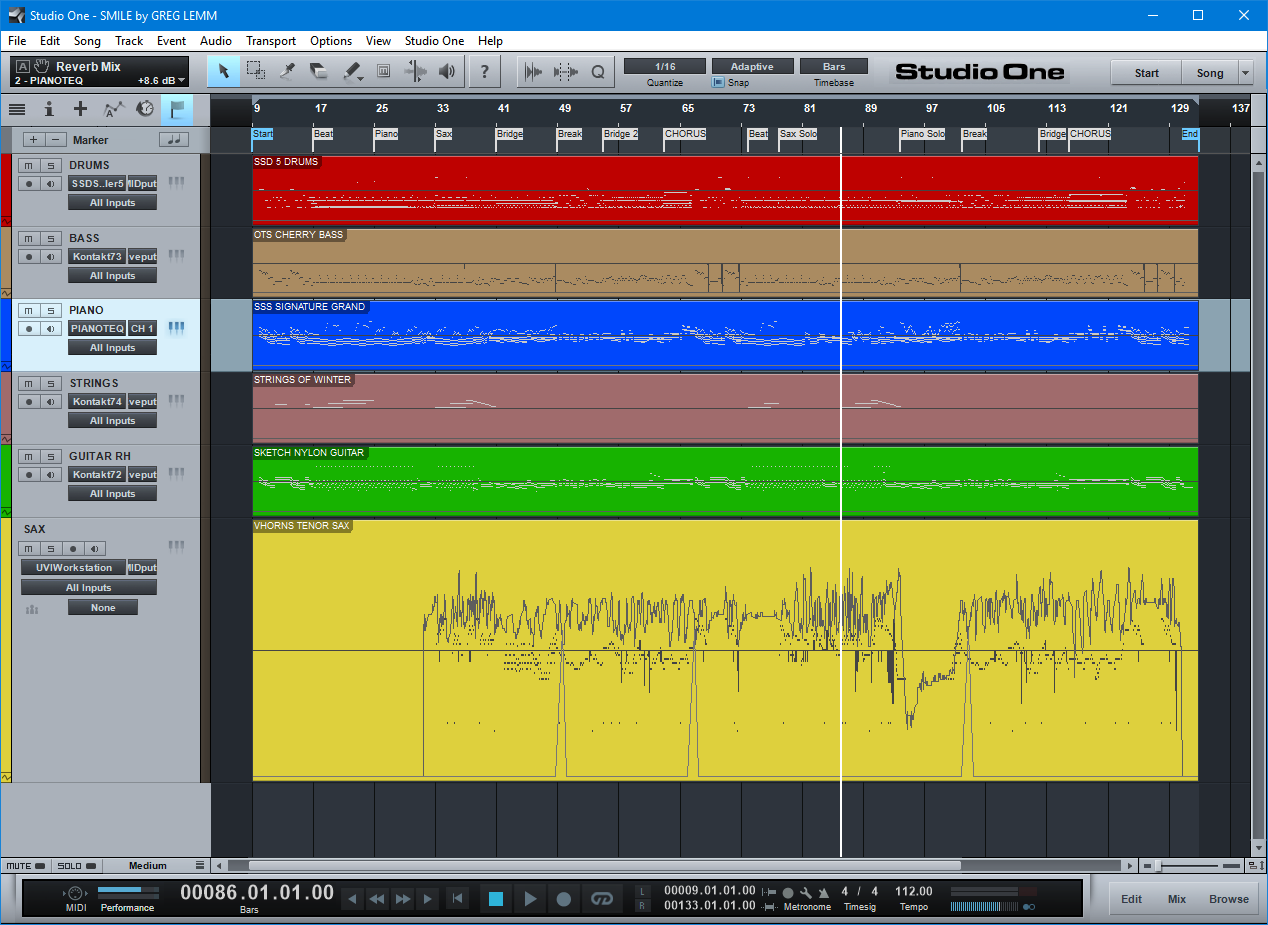The height and width of the screenshot is (925, 1268).
Task: Click the horizontal arrangement scrollbar
Action: 604,866
